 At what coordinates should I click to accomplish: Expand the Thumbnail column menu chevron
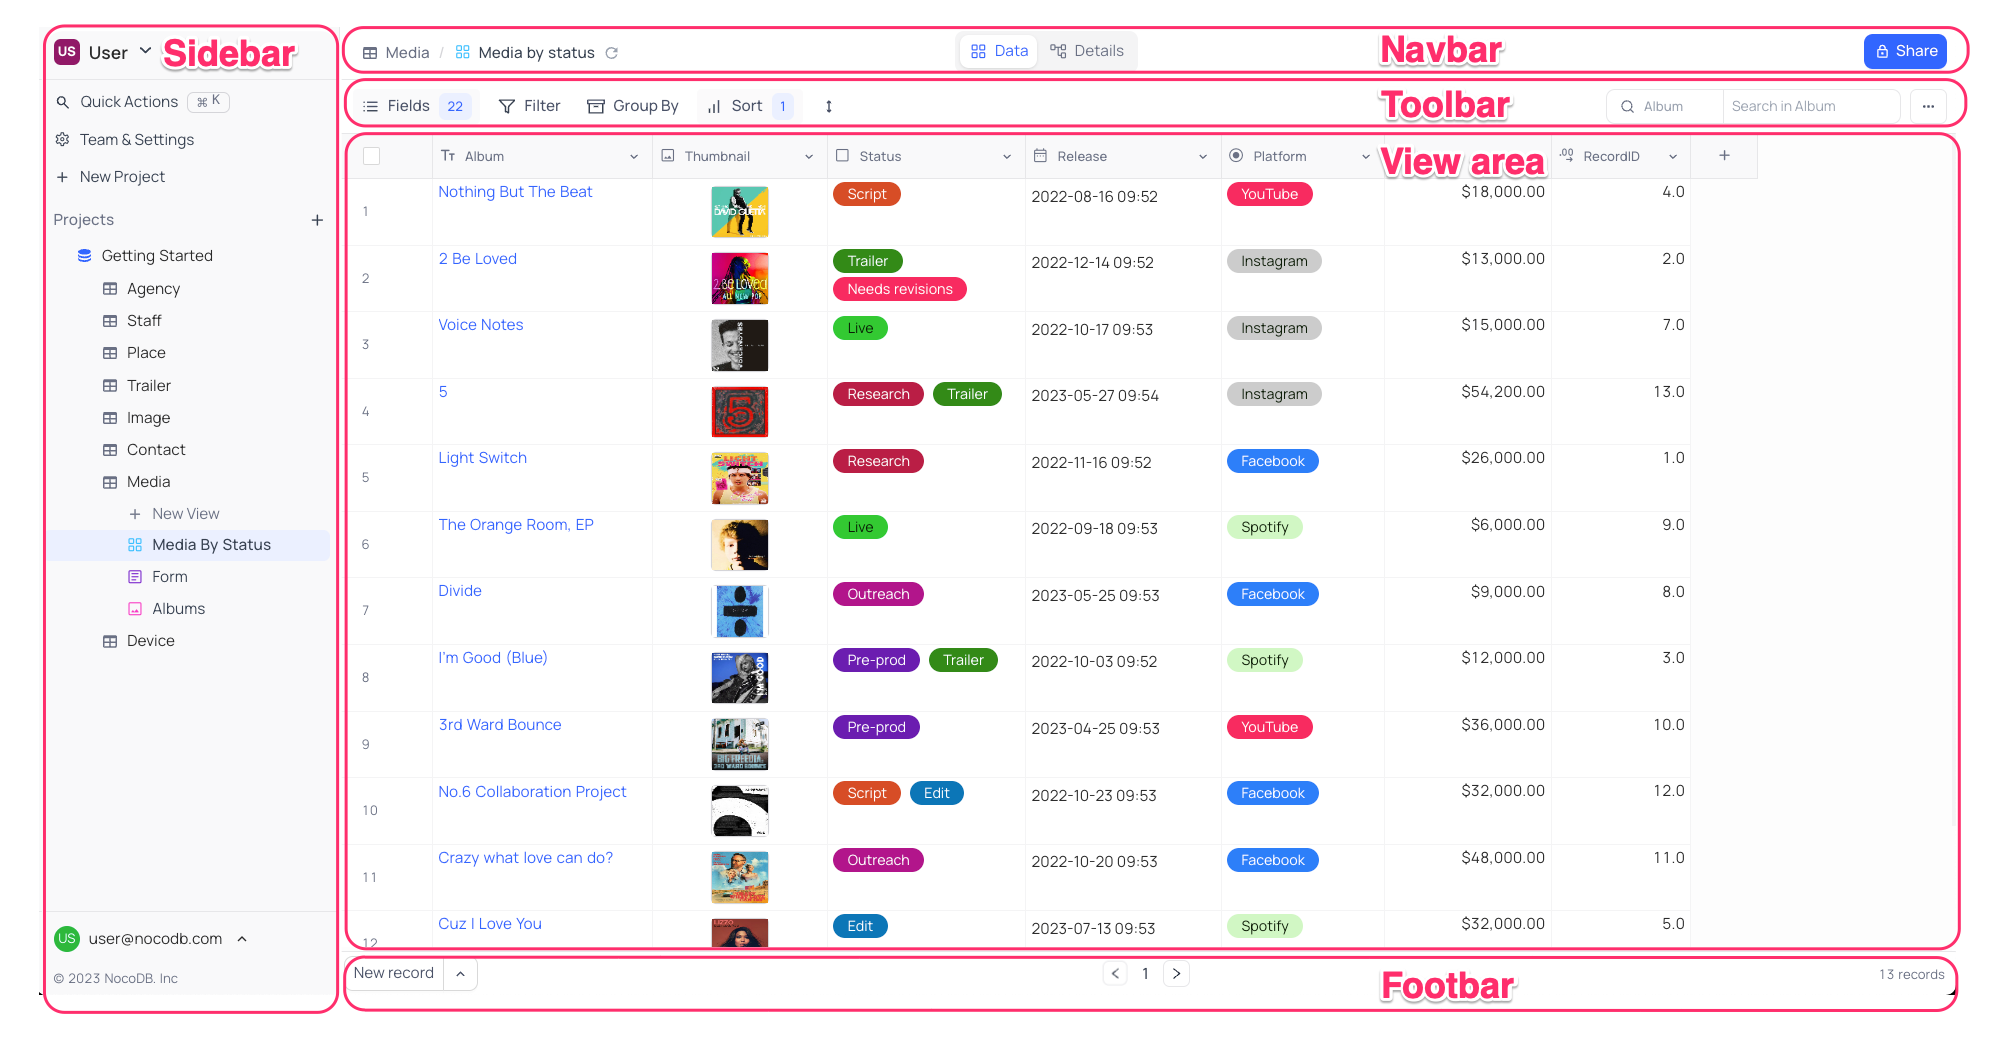pyautogui.click(x=809, y=157)
